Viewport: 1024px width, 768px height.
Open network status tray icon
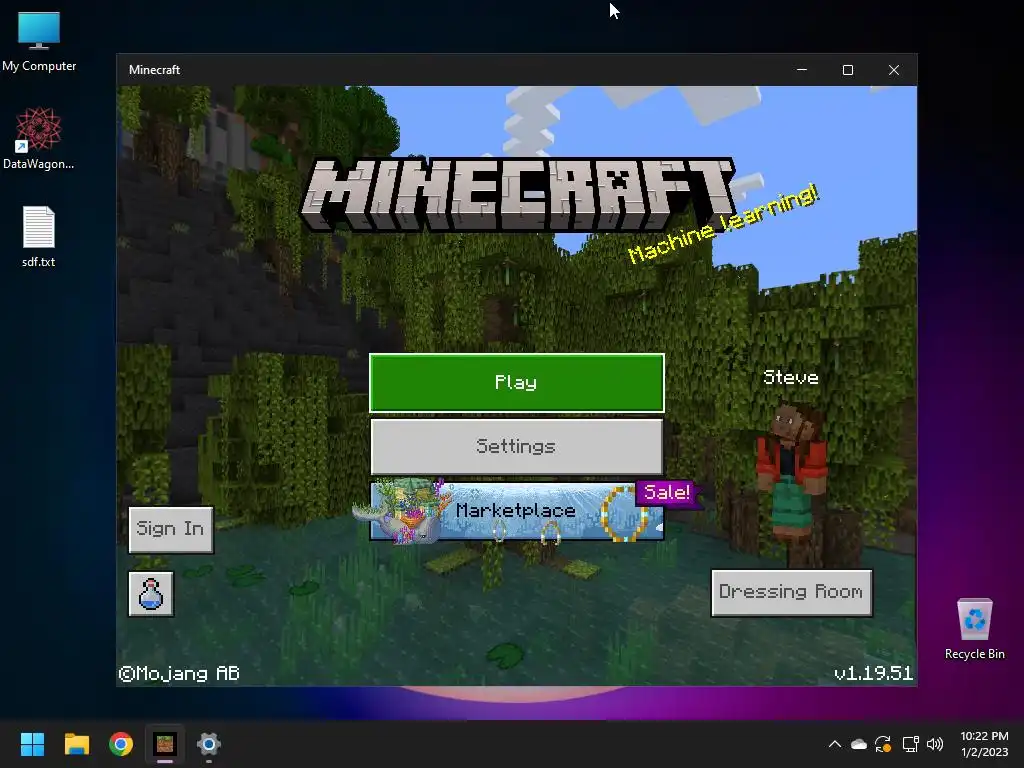click(910, 744)
